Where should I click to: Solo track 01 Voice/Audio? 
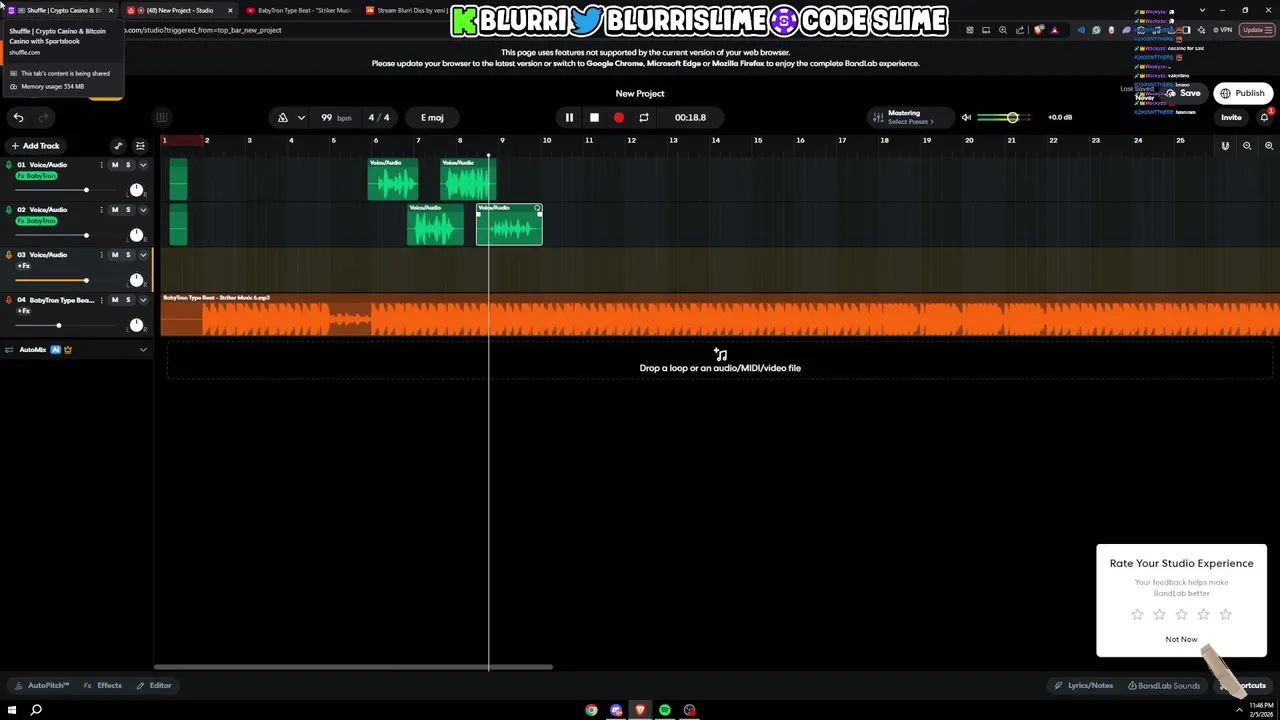pos(128,165)
